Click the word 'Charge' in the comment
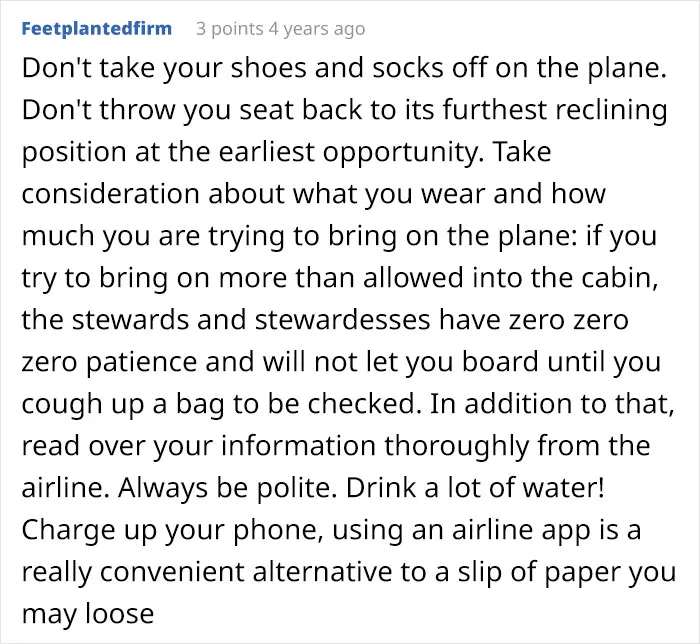 [69, 530]
